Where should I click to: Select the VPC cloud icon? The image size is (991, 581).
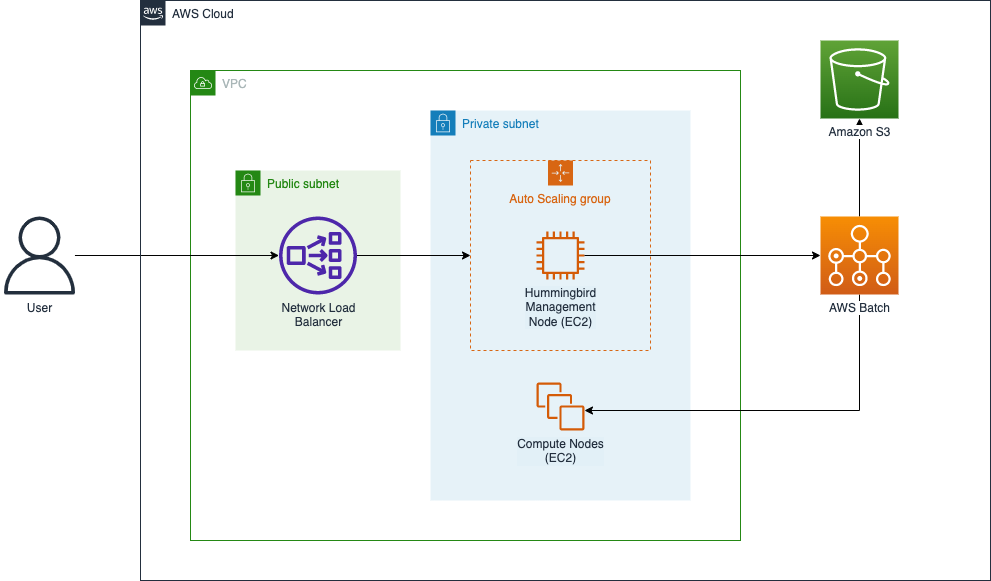[203, 83]
